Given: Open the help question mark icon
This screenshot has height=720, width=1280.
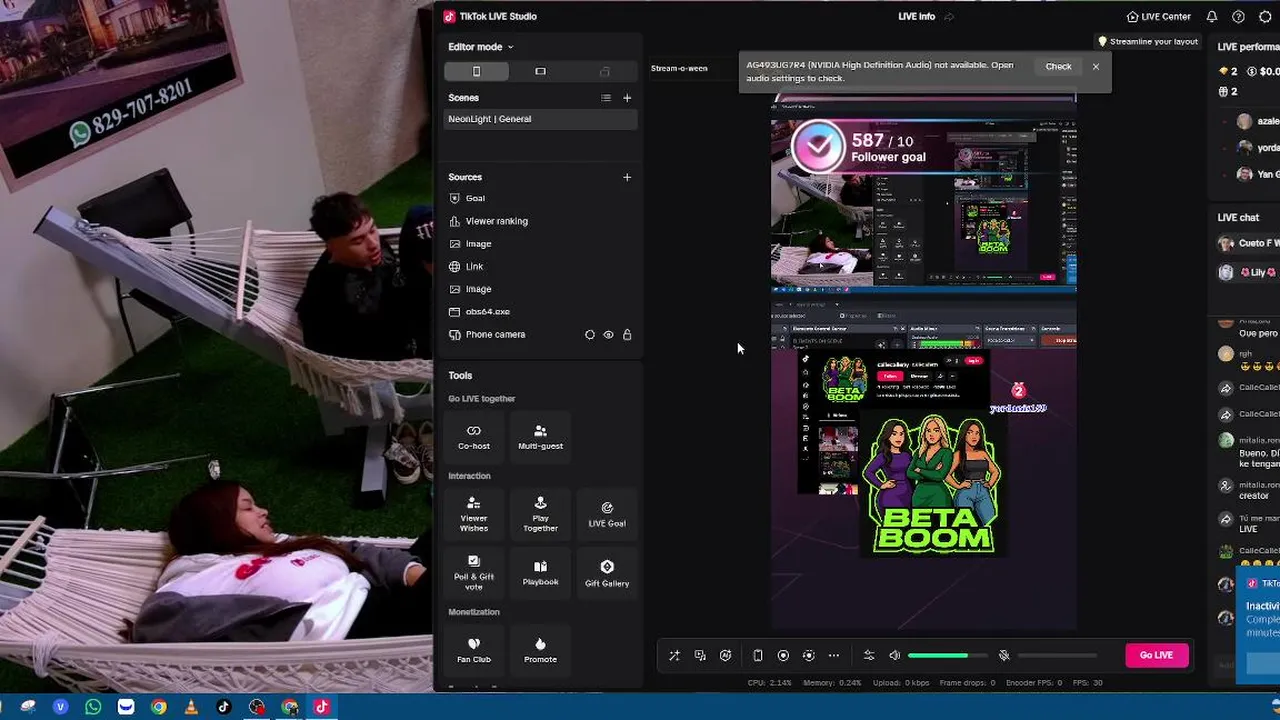Looking at the screenshot, I should pos(1239,17).
